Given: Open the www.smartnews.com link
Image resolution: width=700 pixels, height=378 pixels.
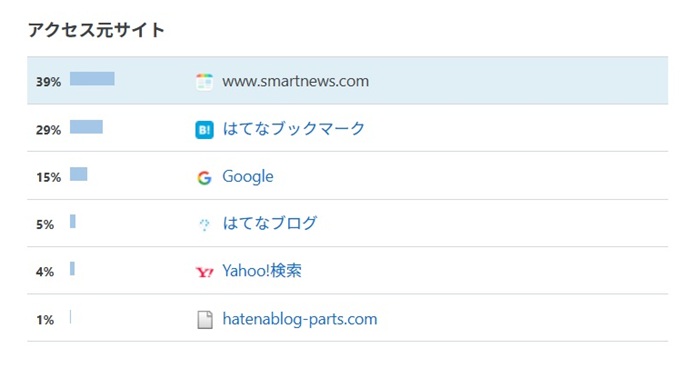Looking at the screenshot, I should (x=296, y=81).
